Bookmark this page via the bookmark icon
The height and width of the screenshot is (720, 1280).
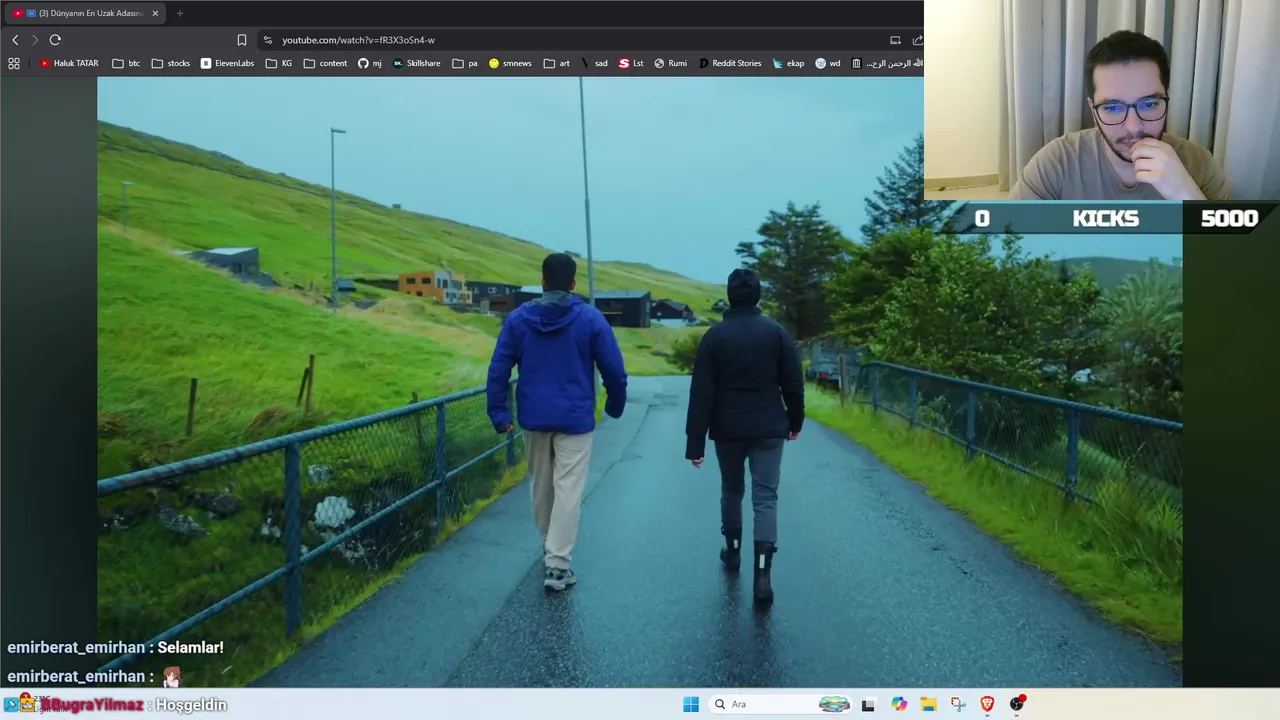click(x=241, y=40)
